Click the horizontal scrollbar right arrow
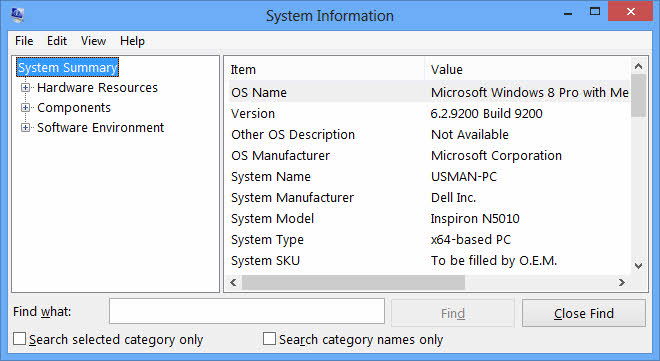660x361 pixels. click(x=622, y=283)
